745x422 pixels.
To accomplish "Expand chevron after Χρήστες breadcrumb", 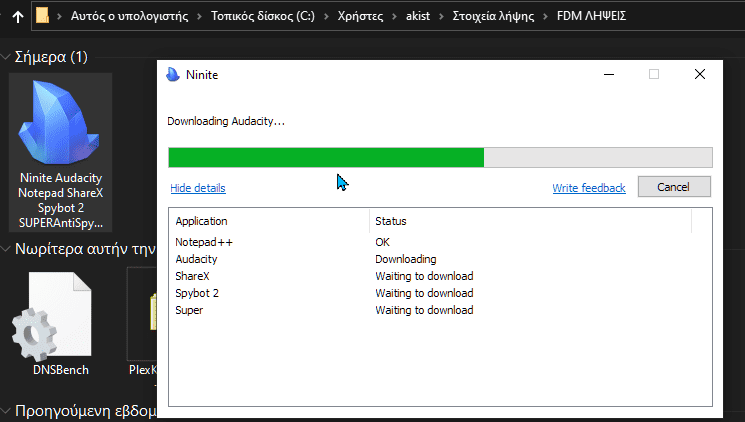I will point(395,17).
